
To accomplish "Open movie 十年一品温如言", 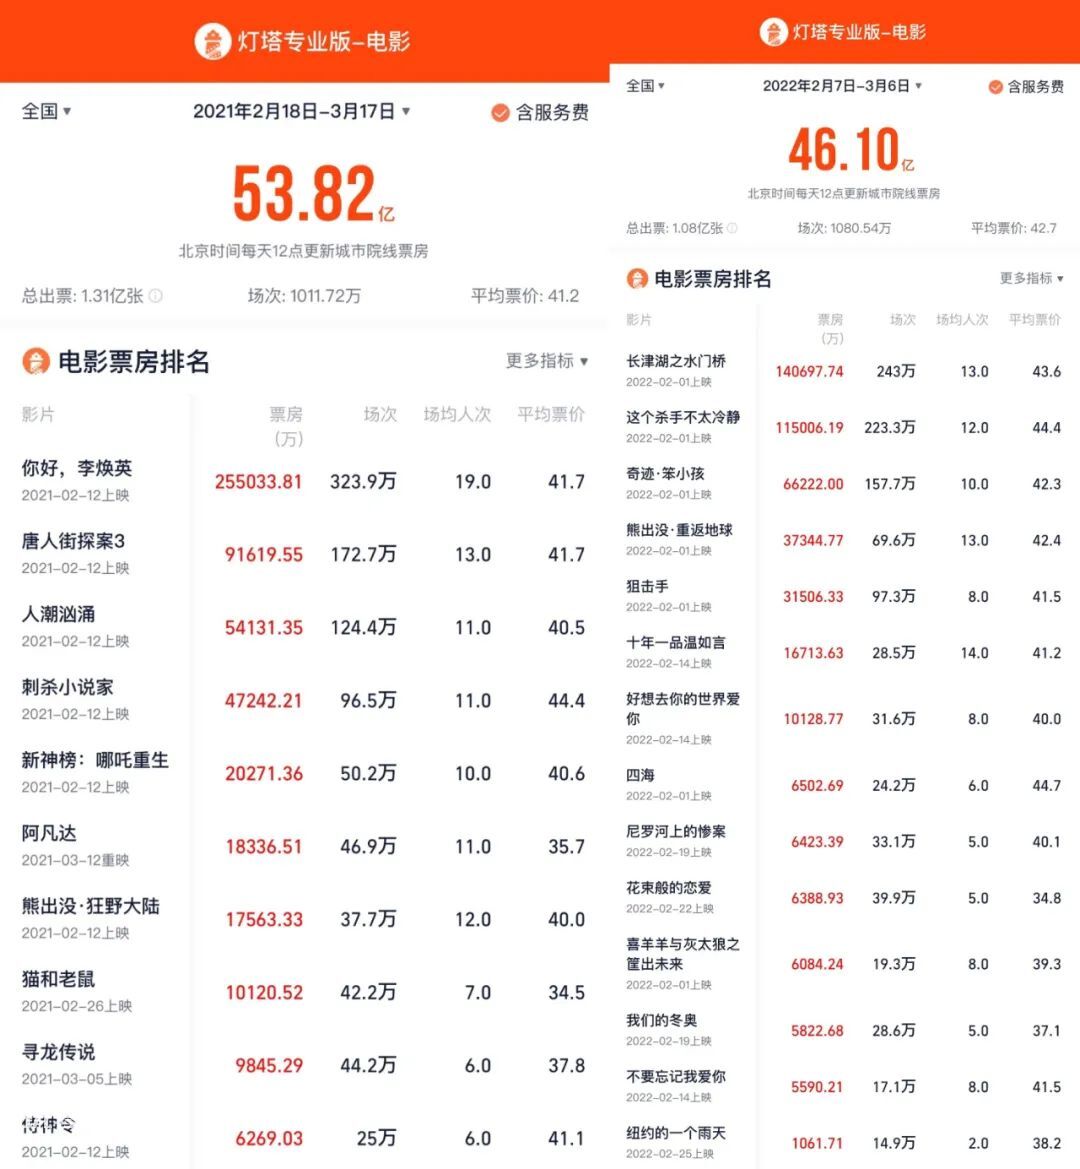I will click(675, 643).
